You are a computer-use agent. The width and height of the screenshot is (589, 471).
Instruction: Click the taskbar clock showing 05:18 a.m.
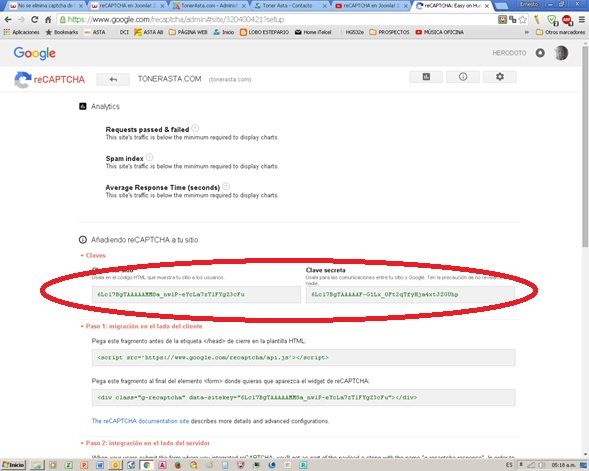563,465
